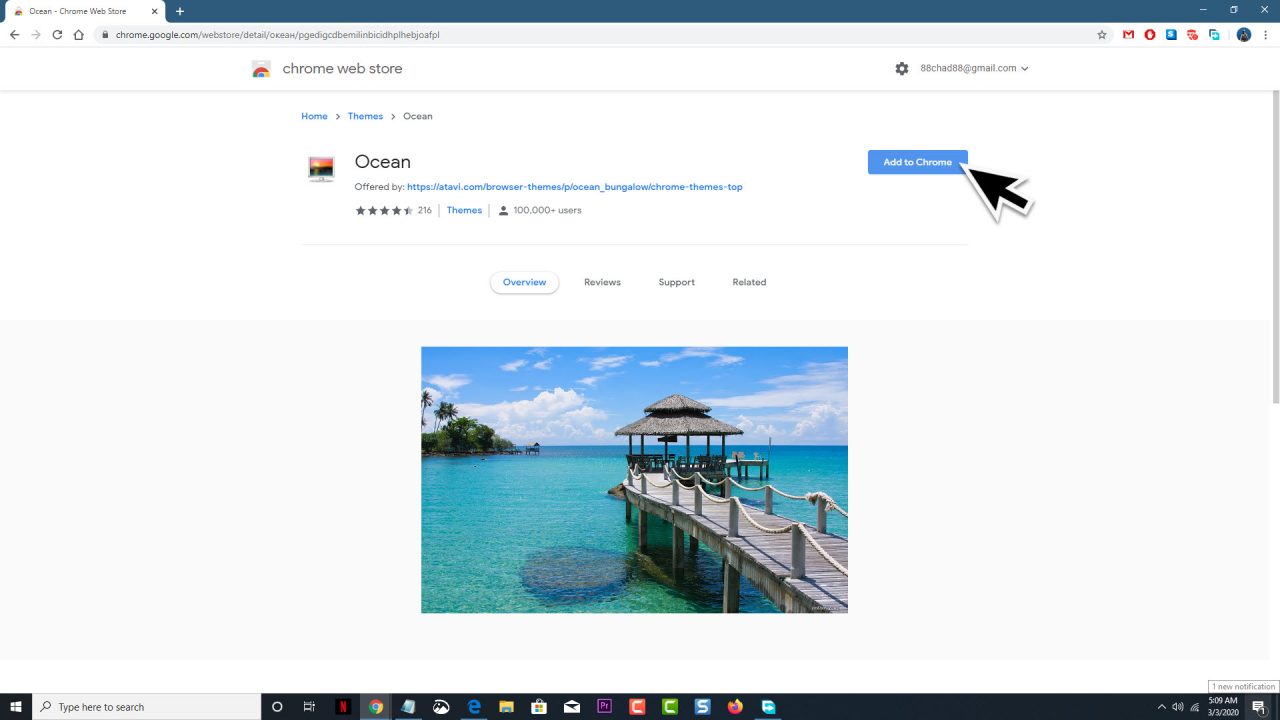View the Related tab
The height and width of the screenshot is (720, 1280).
tap(749, 282)
